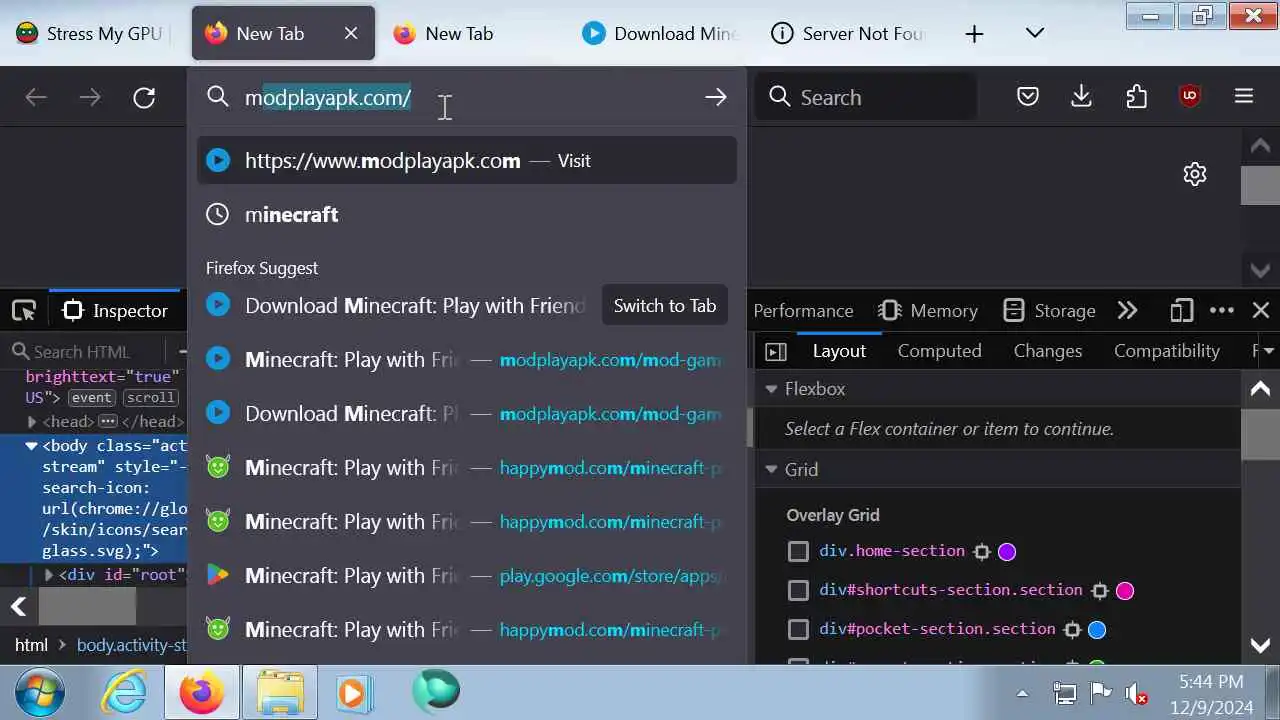Click the ellipsis badge in head node
The width and height of the screenshot is (1280, 720).
(108, 422)
